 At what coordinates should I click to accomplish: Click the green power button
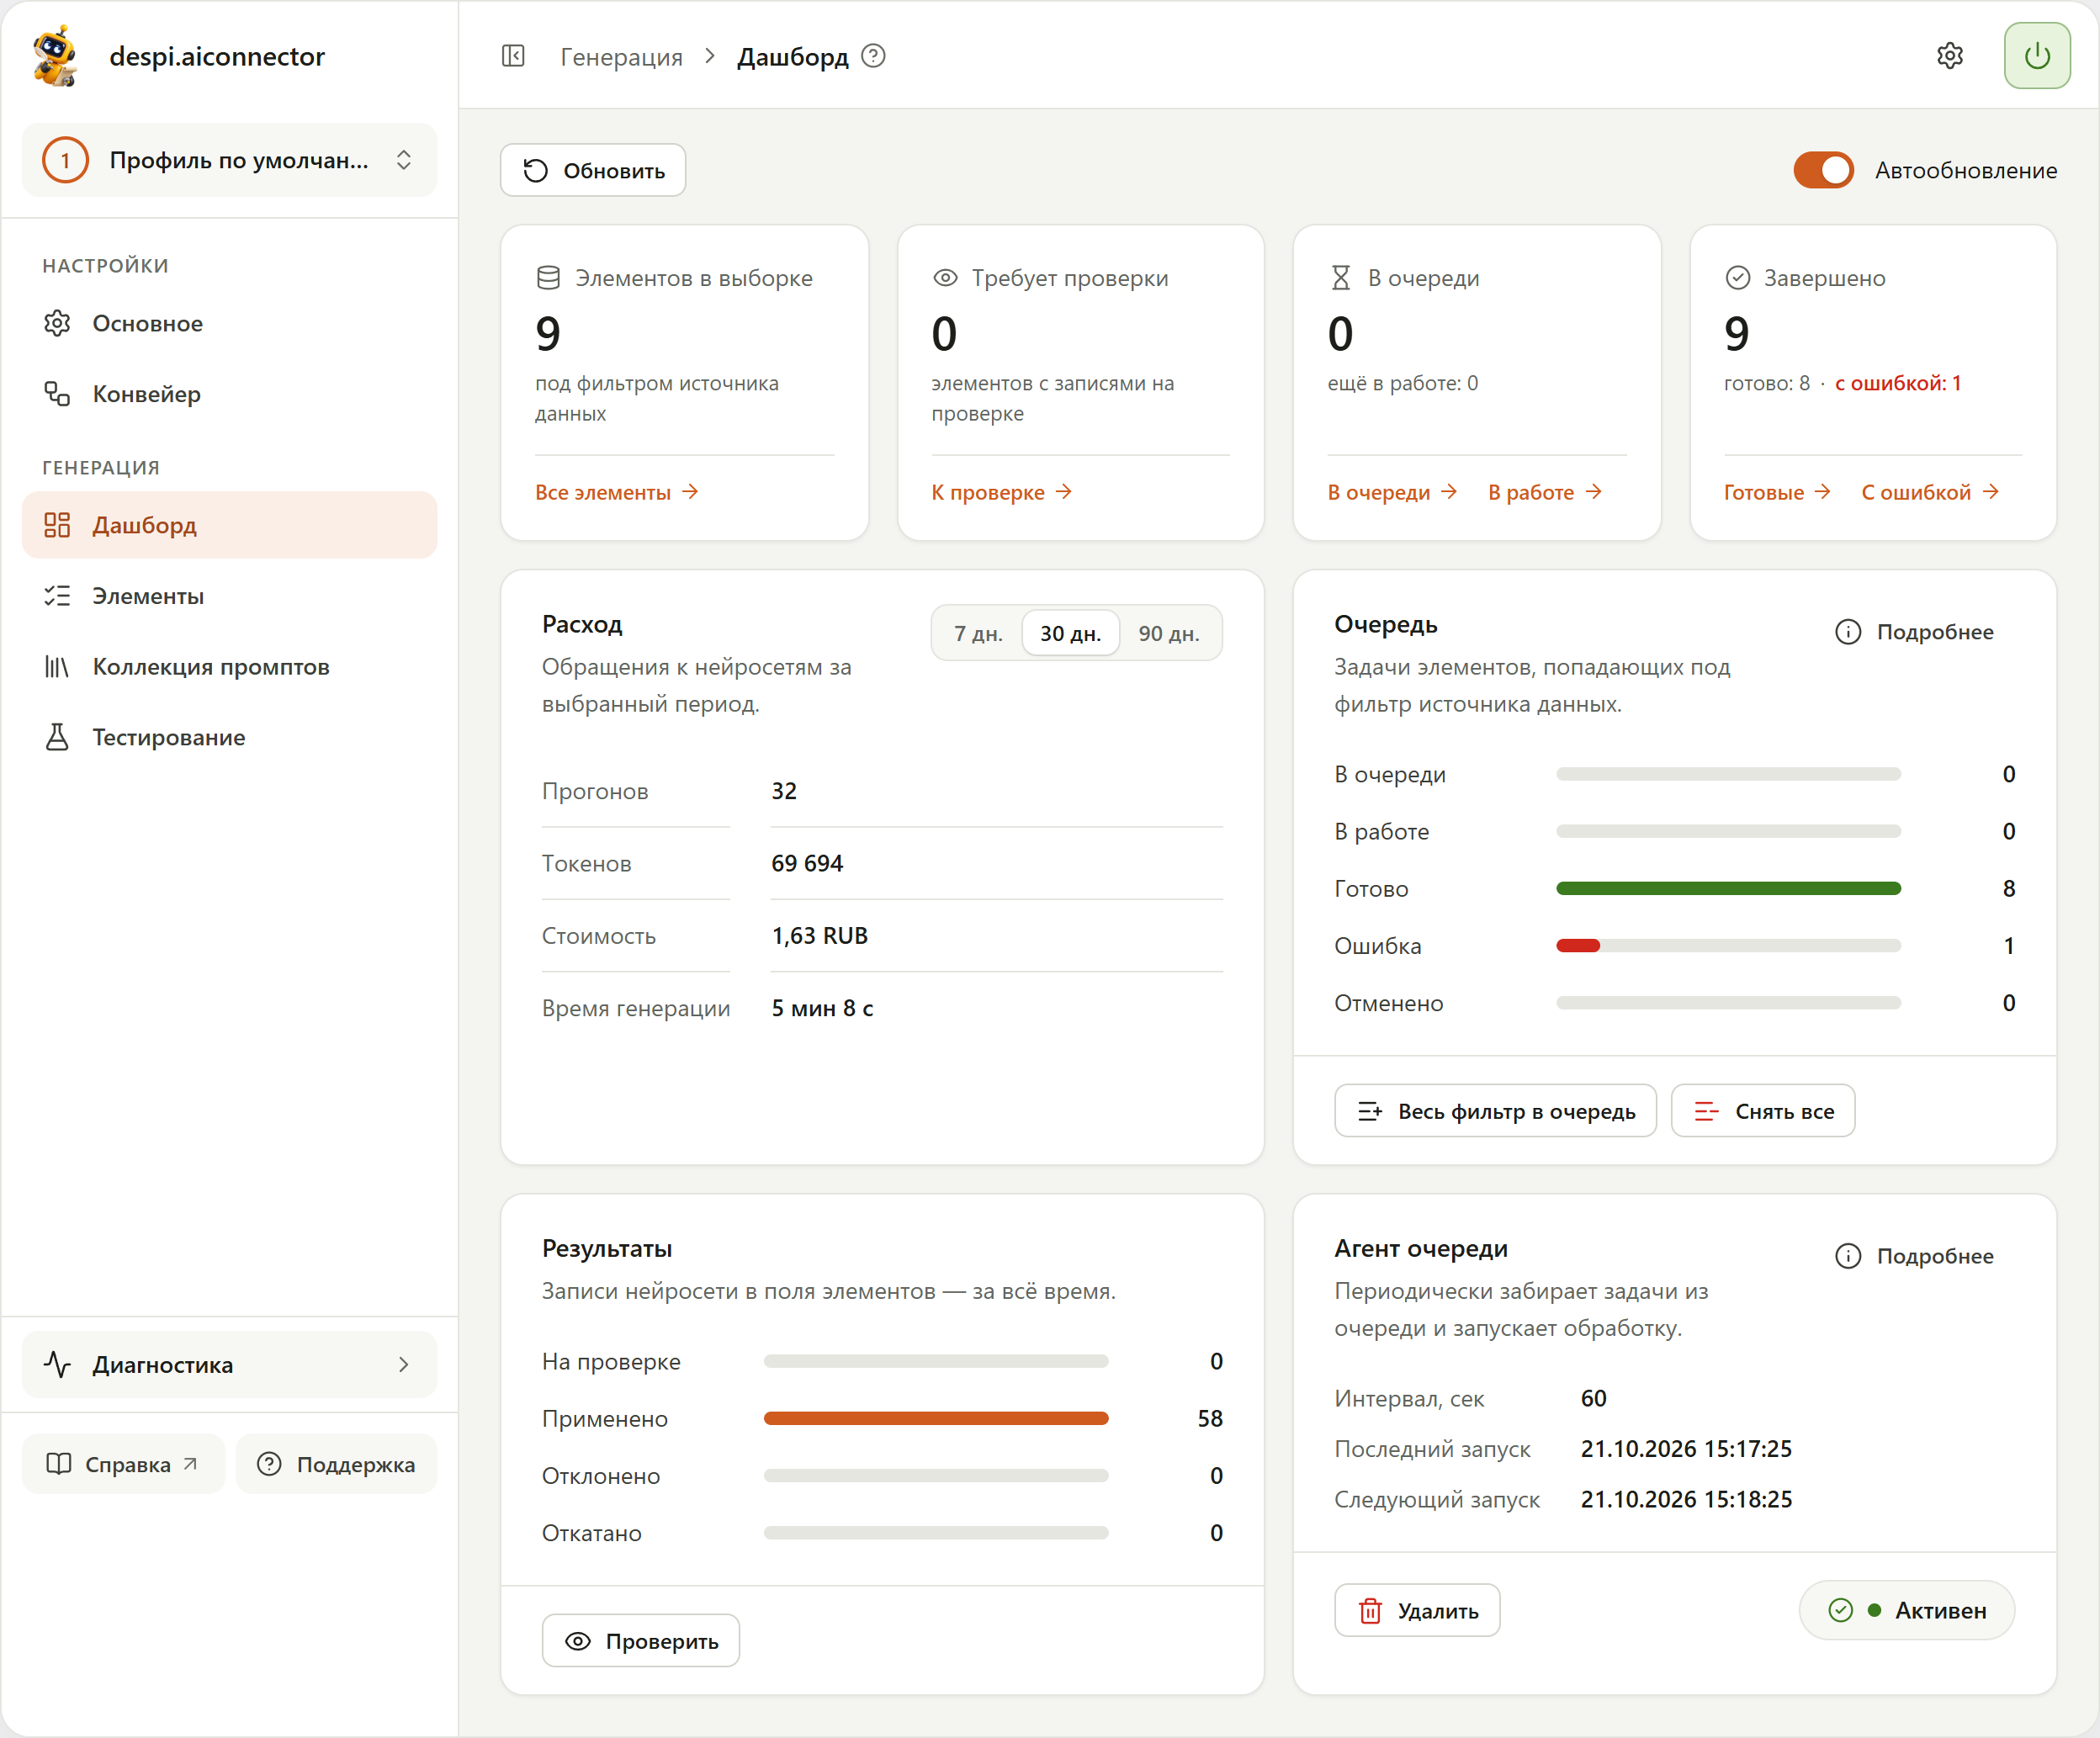2037,56
